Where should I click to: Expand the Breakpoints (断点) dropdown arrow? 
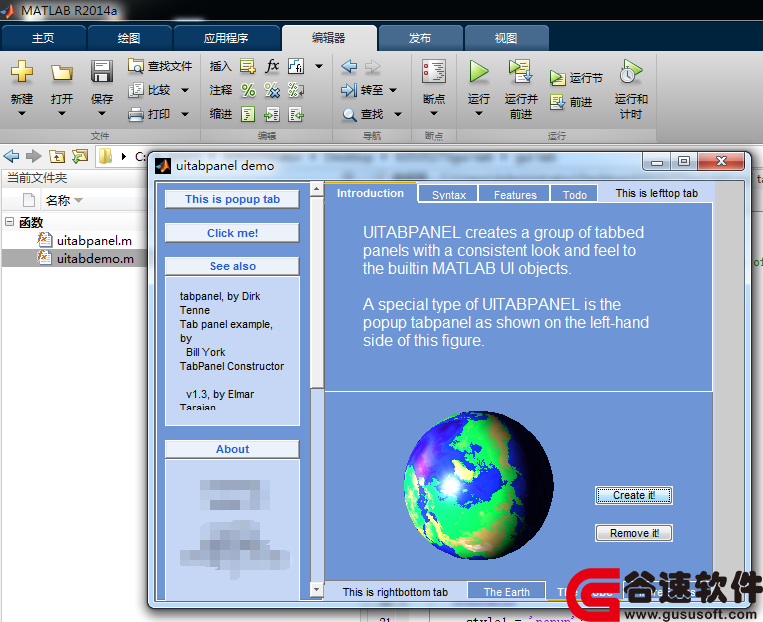434,113
